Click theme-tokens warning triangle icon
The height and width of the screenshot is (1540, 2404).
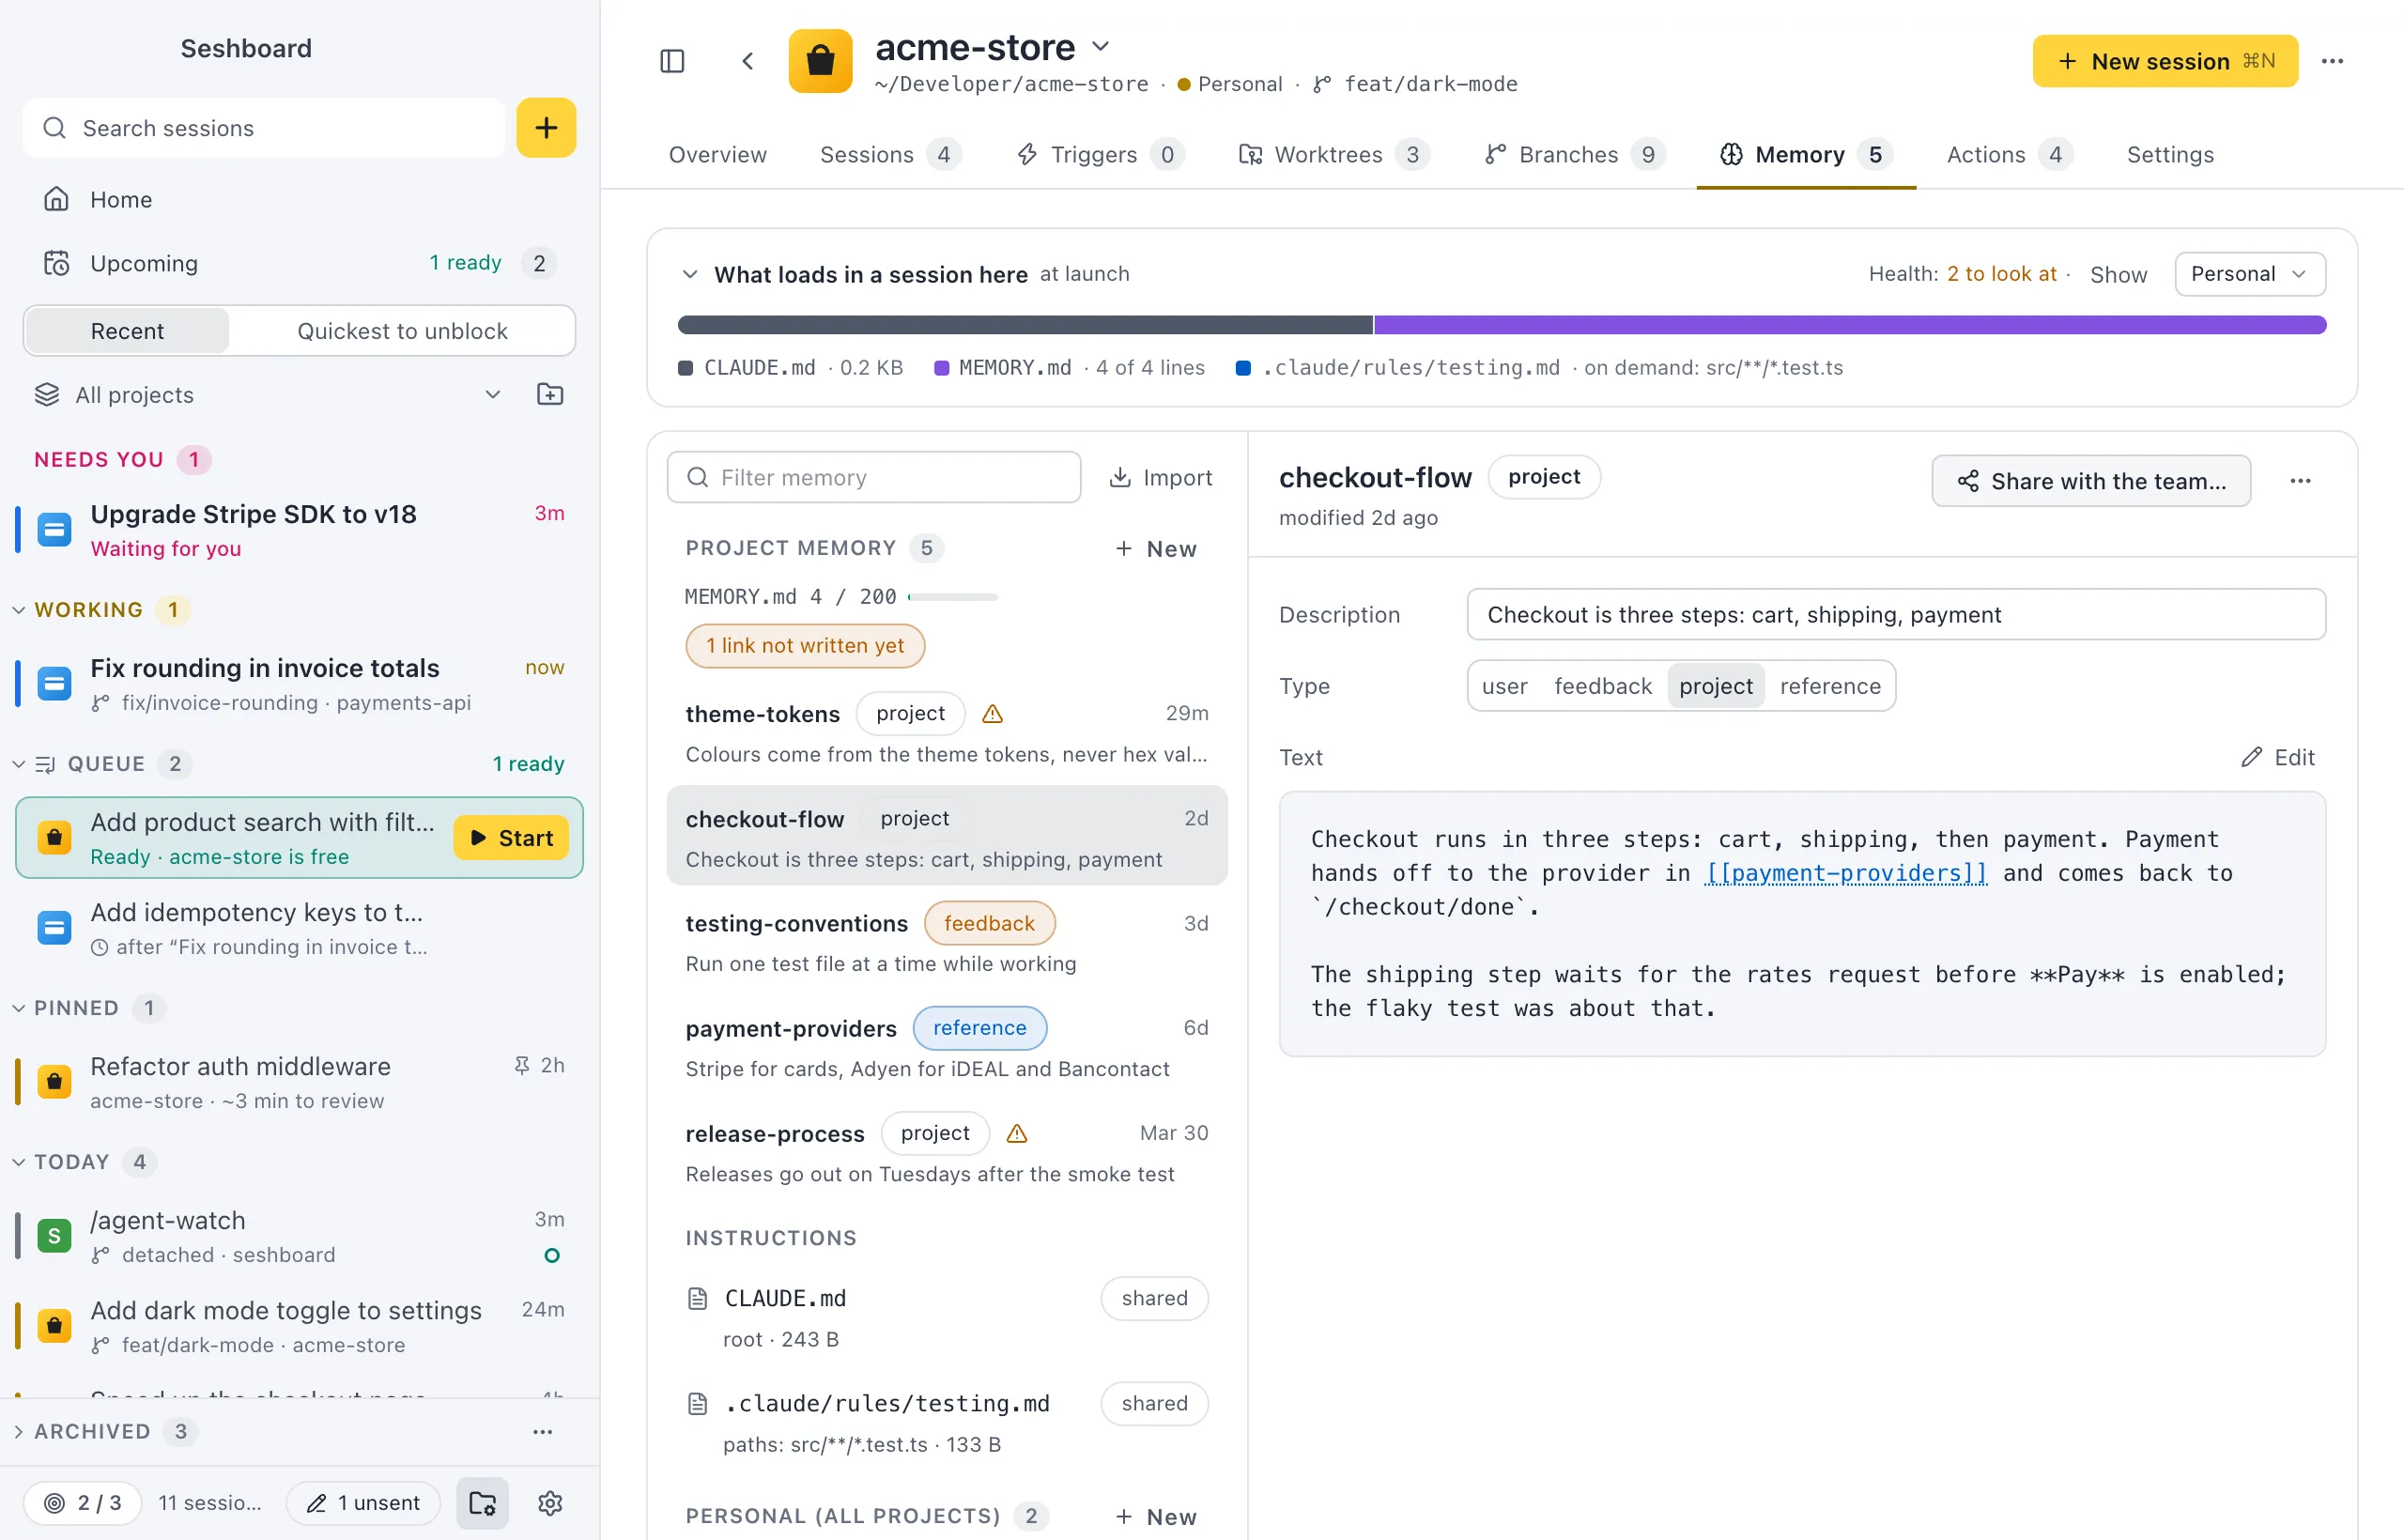992,713
